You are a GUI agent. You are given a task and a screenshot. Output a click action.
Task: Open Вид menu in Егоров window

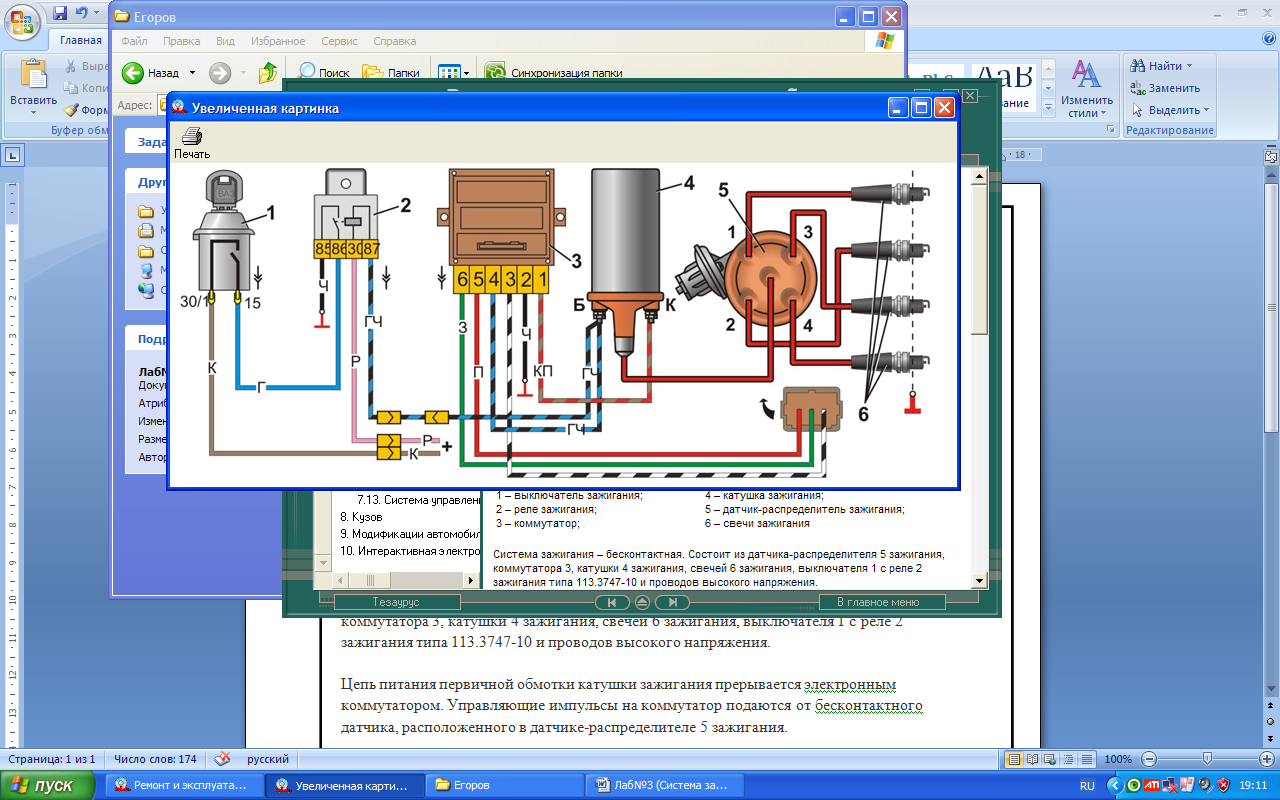(225, 42)
